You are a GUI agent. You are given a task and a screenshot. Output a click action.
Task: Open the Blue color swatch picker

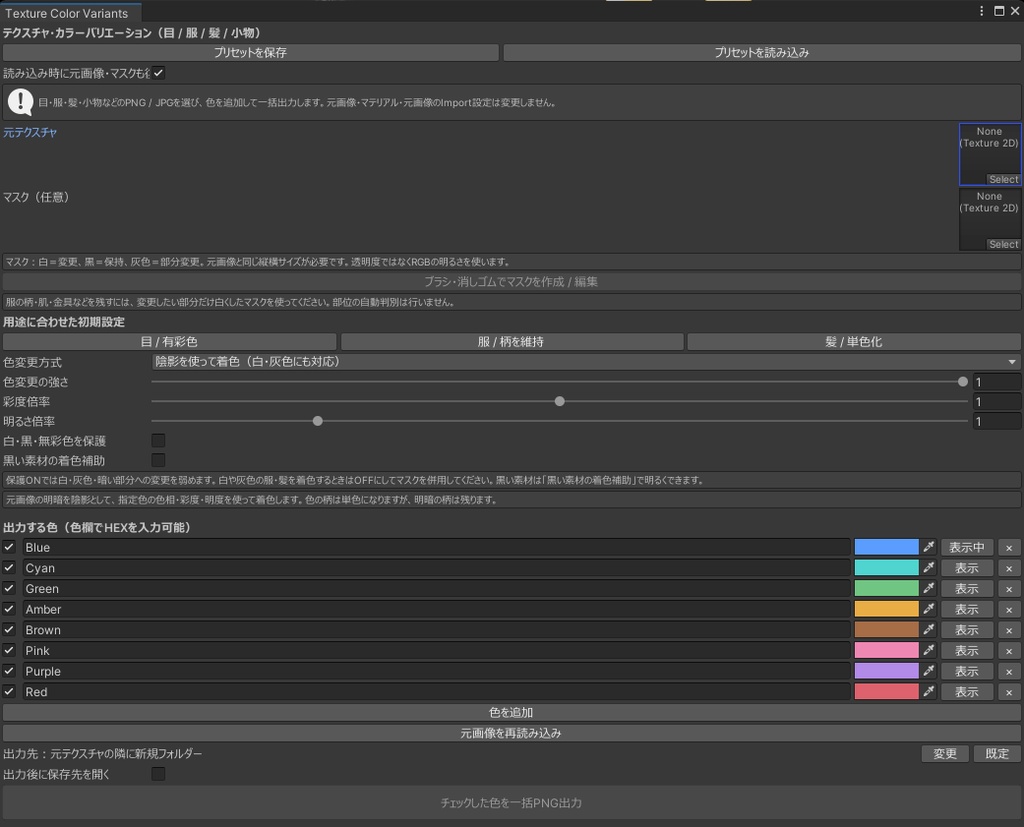pos(886,547)
